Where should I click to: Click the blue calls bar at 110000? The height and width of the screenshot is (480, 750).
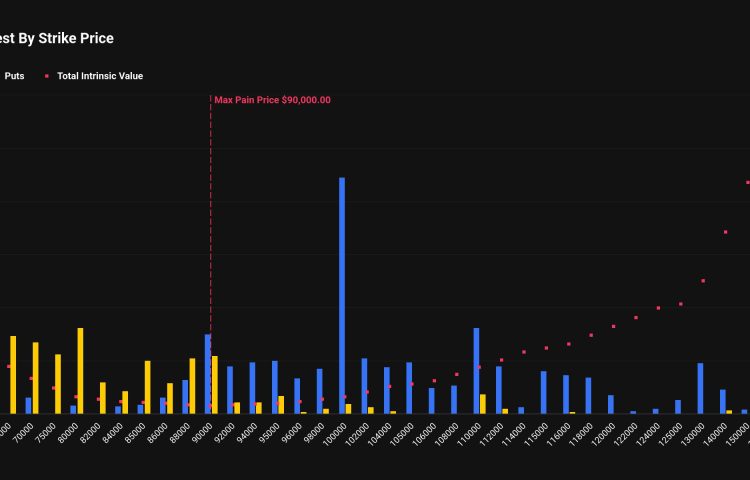pyautogui.click(x=476, y=370)
